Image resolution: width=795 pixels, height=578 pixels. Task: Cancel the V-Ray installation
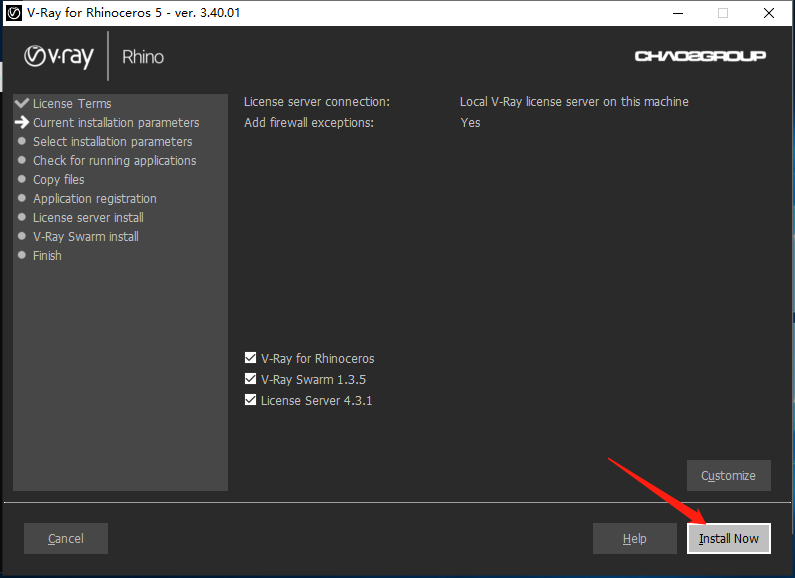point(66,538)
